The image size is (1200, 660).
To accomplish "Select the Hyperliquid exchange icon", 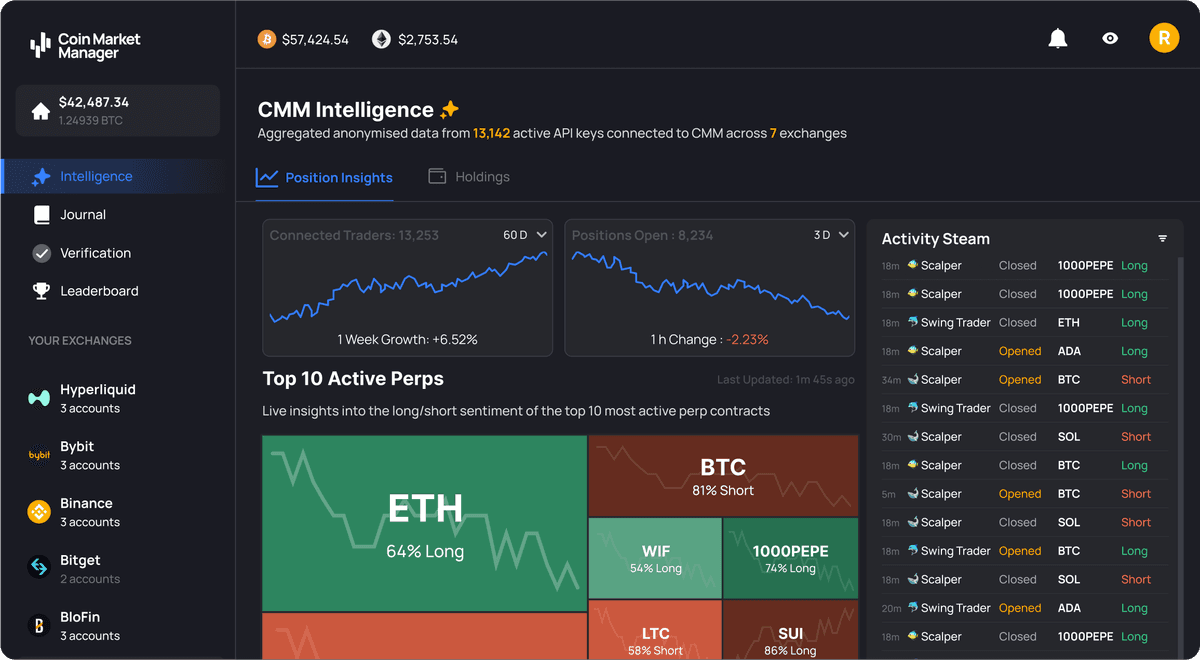I will click(x=39, y=398).
